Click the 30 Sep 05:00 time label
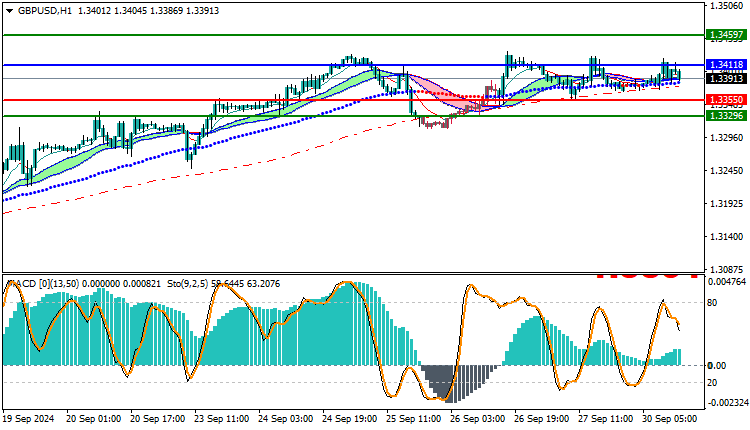Image resolution: width=750 pixels, height=430 pixels. pos(670,419)
